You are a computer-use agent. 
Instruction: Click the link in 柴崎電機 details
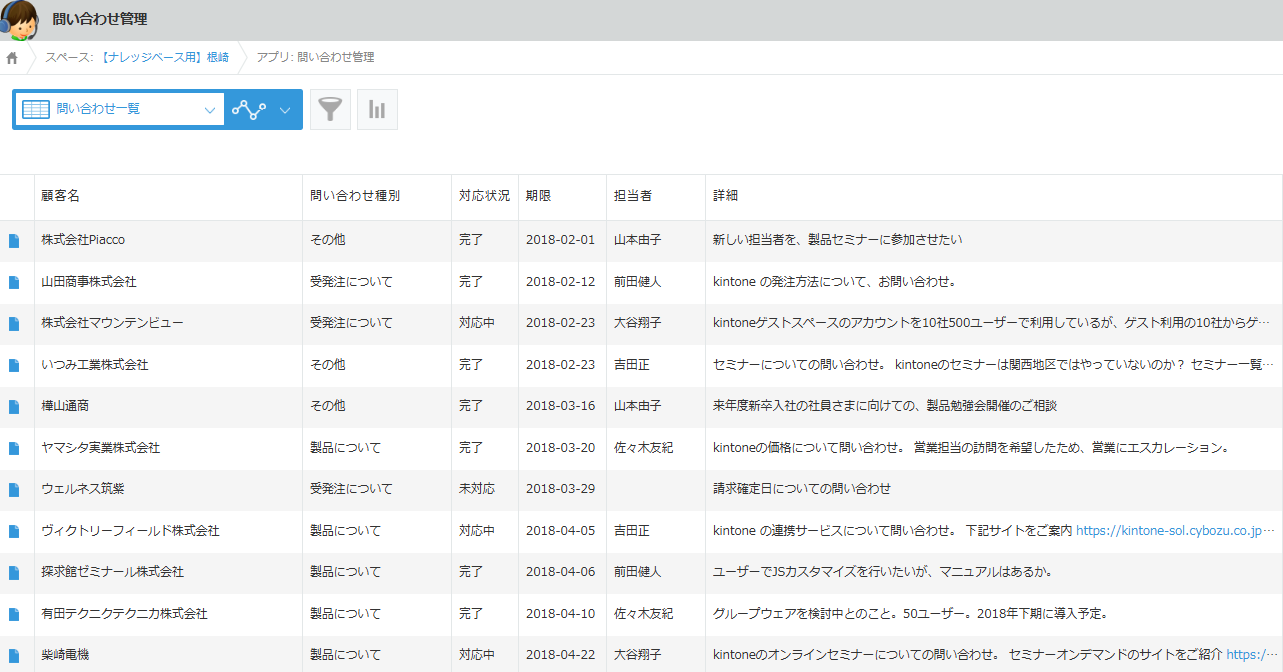[1252, 655]
